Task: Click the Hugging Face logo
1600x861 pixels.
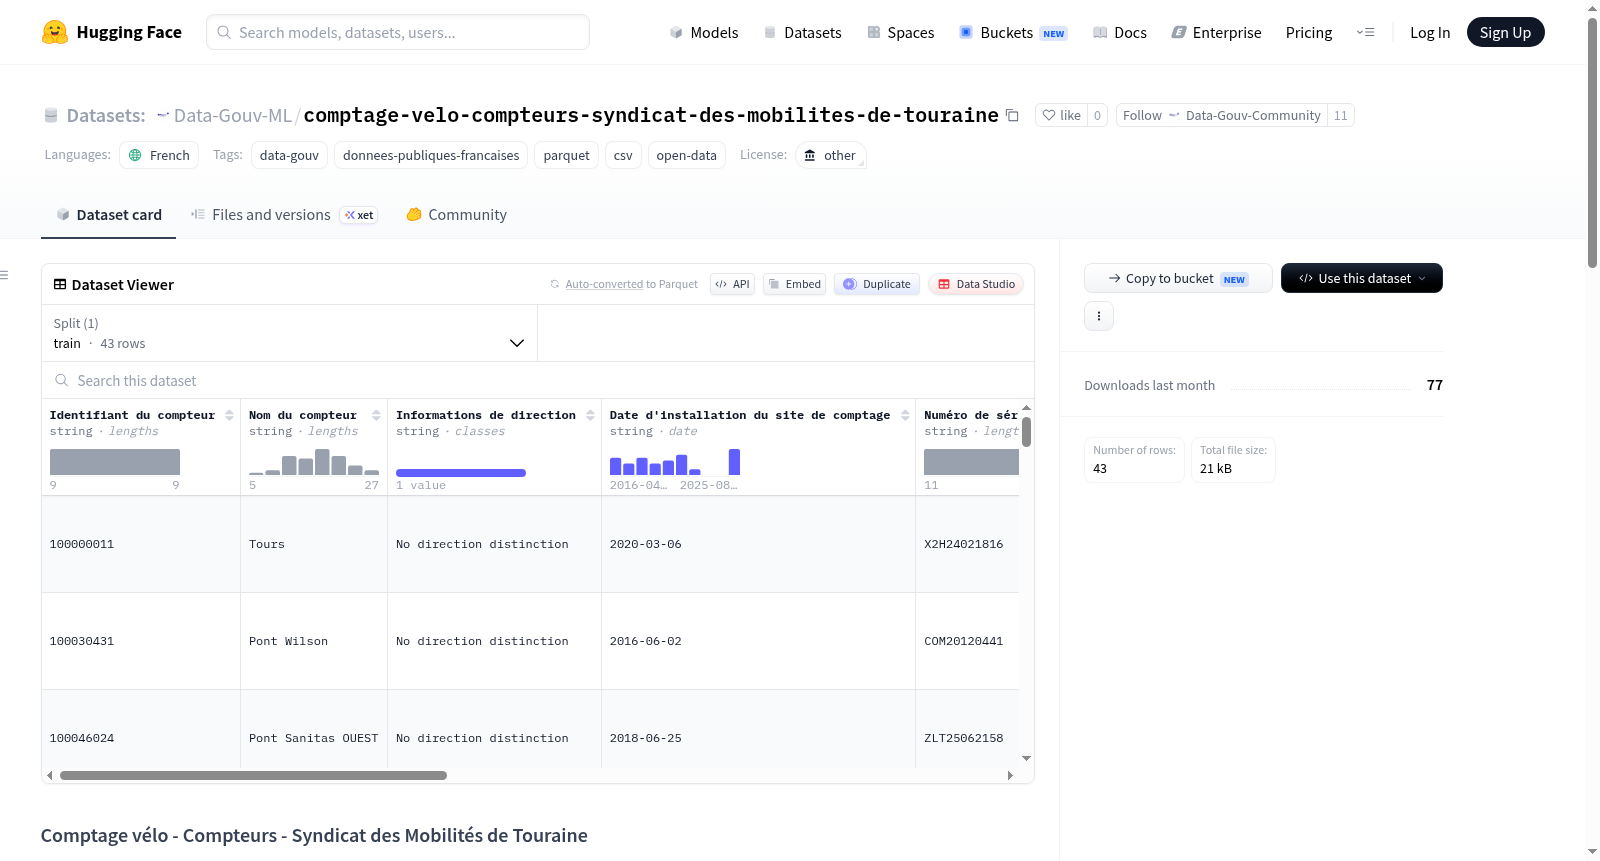Action: click(111, 32)
